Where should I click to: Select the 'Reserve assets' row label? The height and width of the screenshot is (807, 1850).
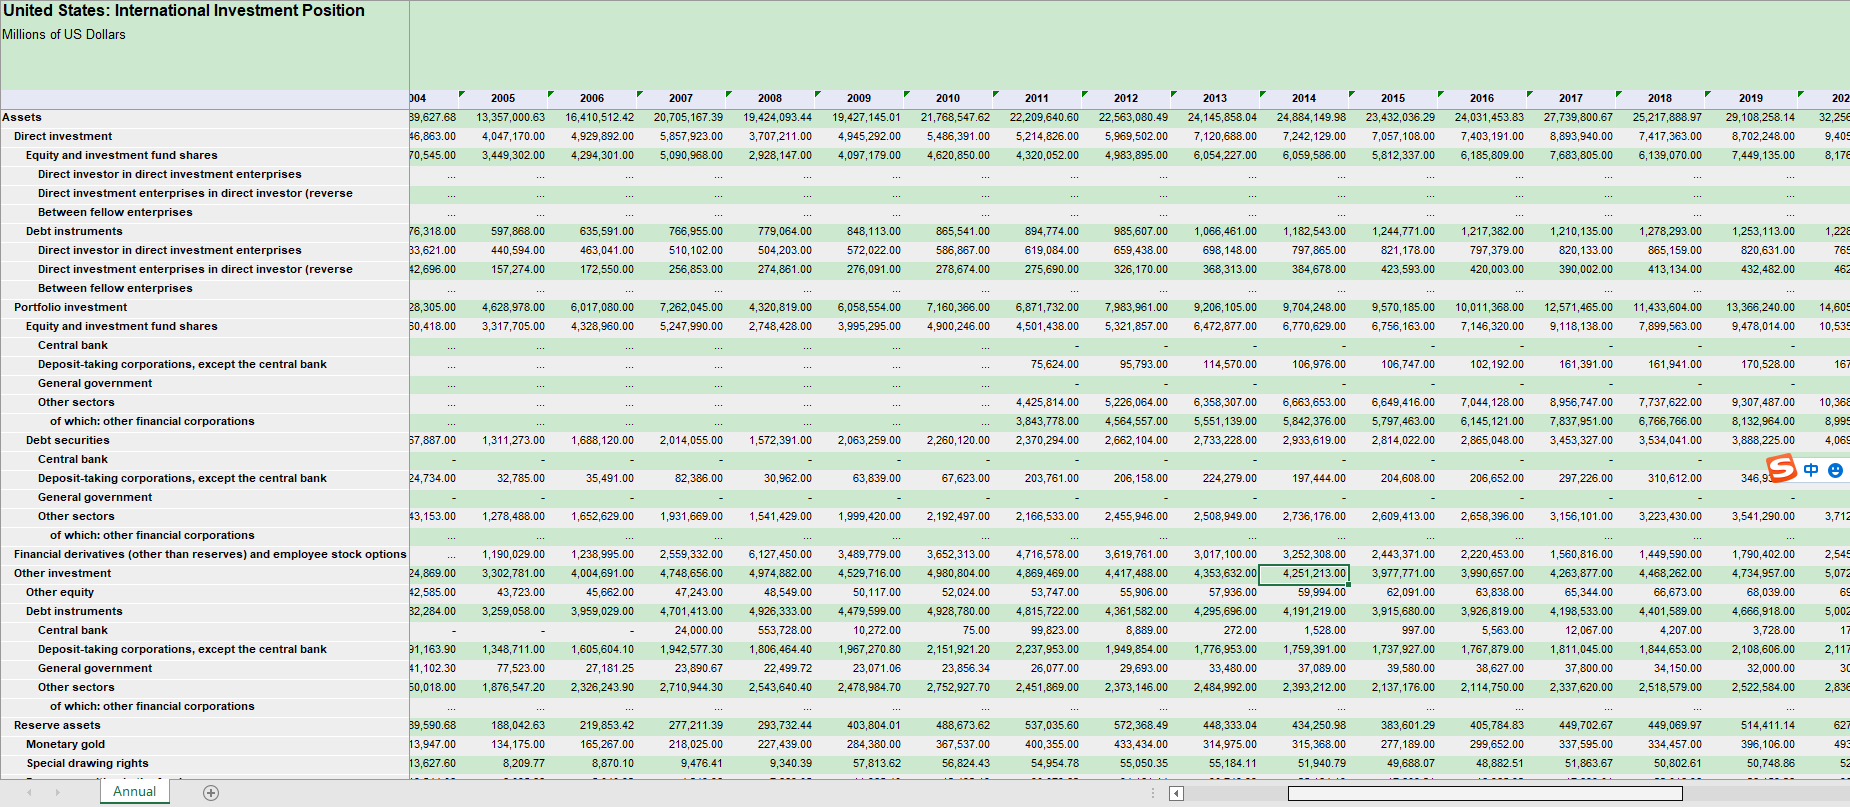[x=57, y=725]
